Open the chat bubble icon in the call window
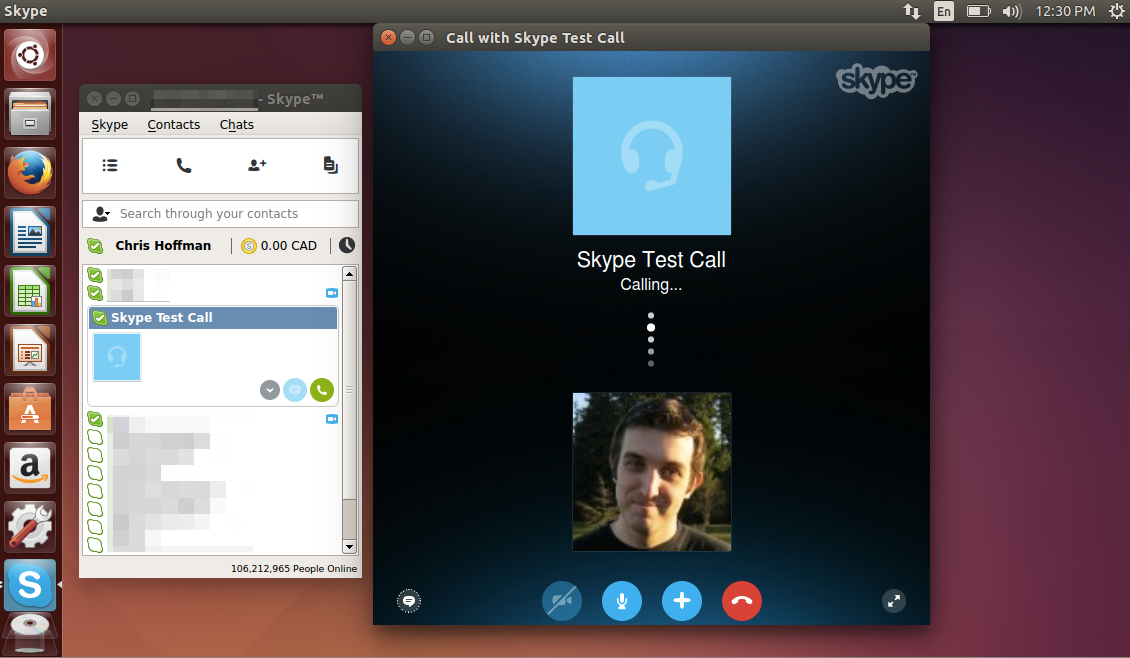Screen dimensions: 1130x658 408,601
